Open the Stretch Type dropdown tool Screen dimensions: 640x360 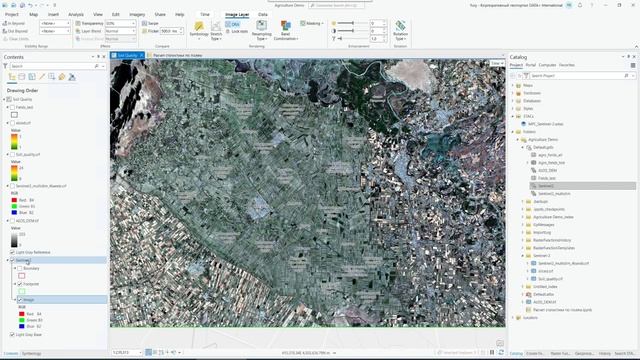coord(216,31)
